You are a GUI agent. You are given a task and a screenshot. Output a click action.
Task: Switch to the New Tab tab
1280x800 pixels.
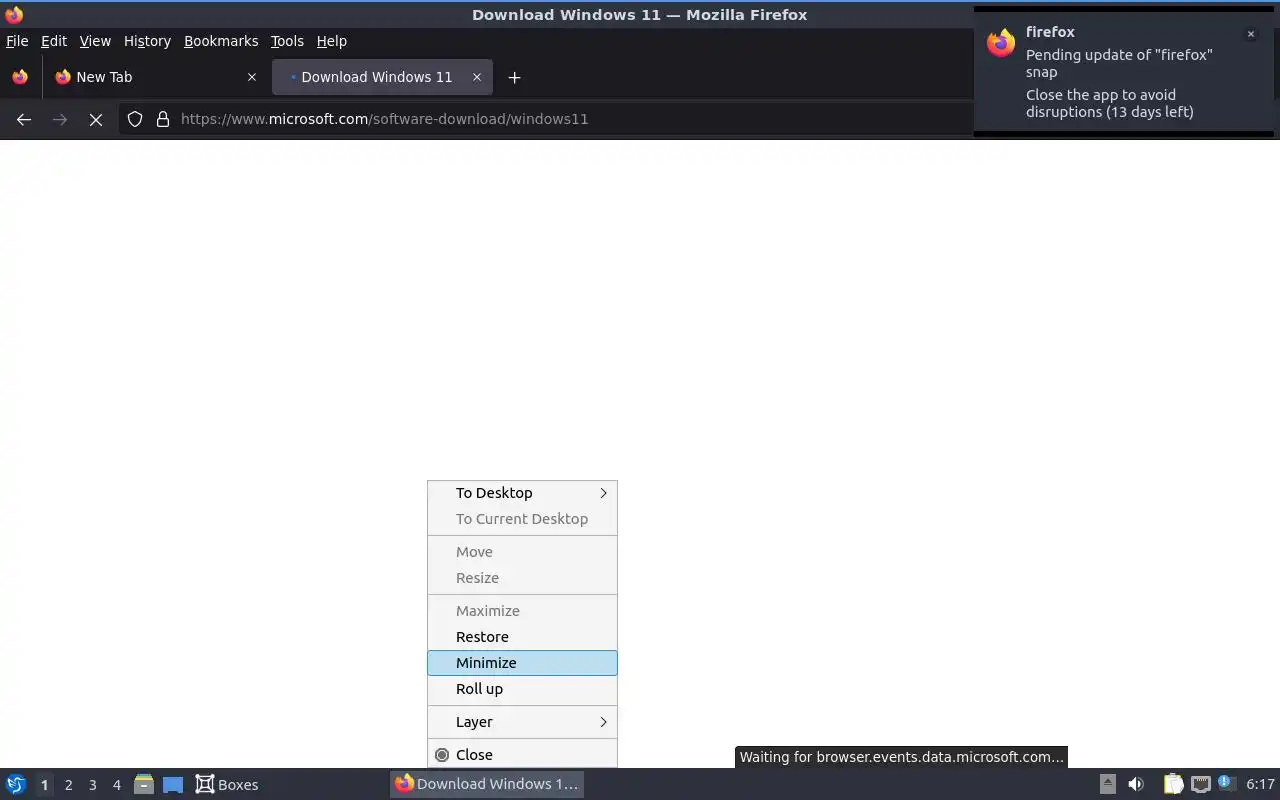(x=156, y=77)
